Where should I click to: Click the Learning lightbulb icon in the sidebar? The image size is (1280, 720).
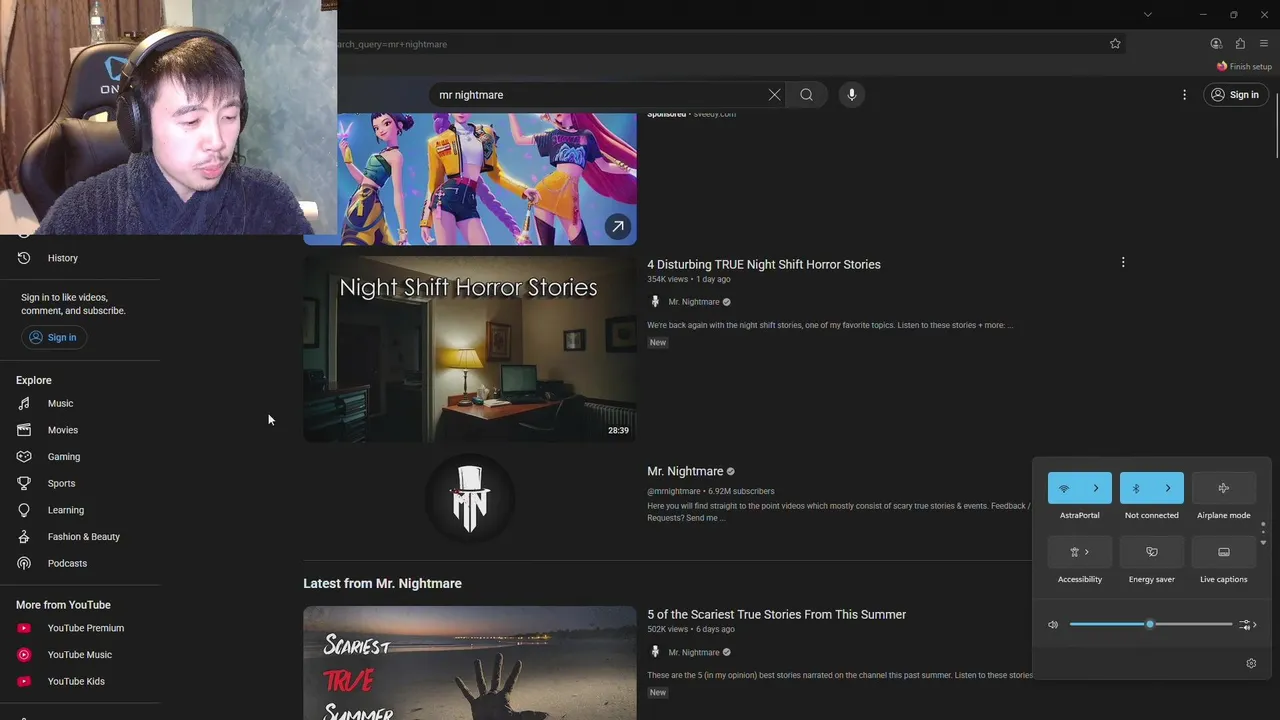[24, 510]
